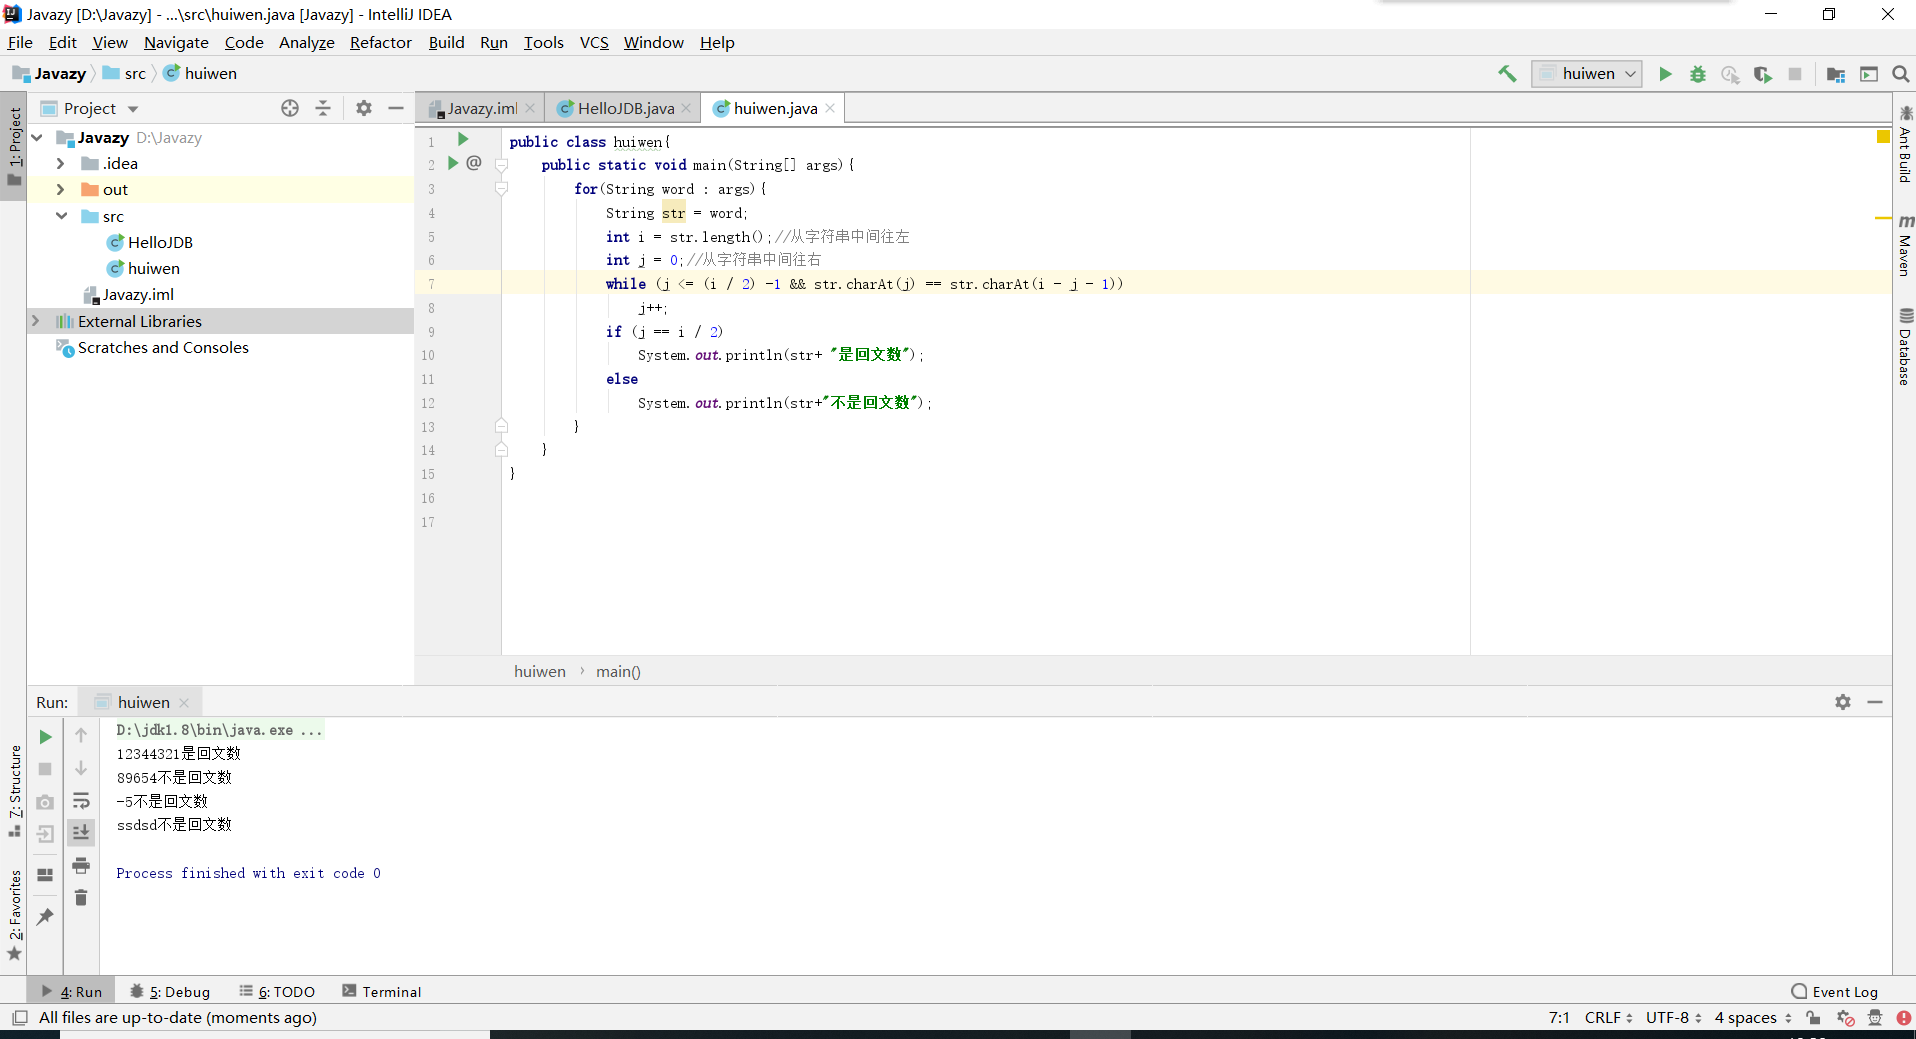Open the Debug tool window button
1916x1039 pixels.
pyautogui.click(x=170, y=992)
